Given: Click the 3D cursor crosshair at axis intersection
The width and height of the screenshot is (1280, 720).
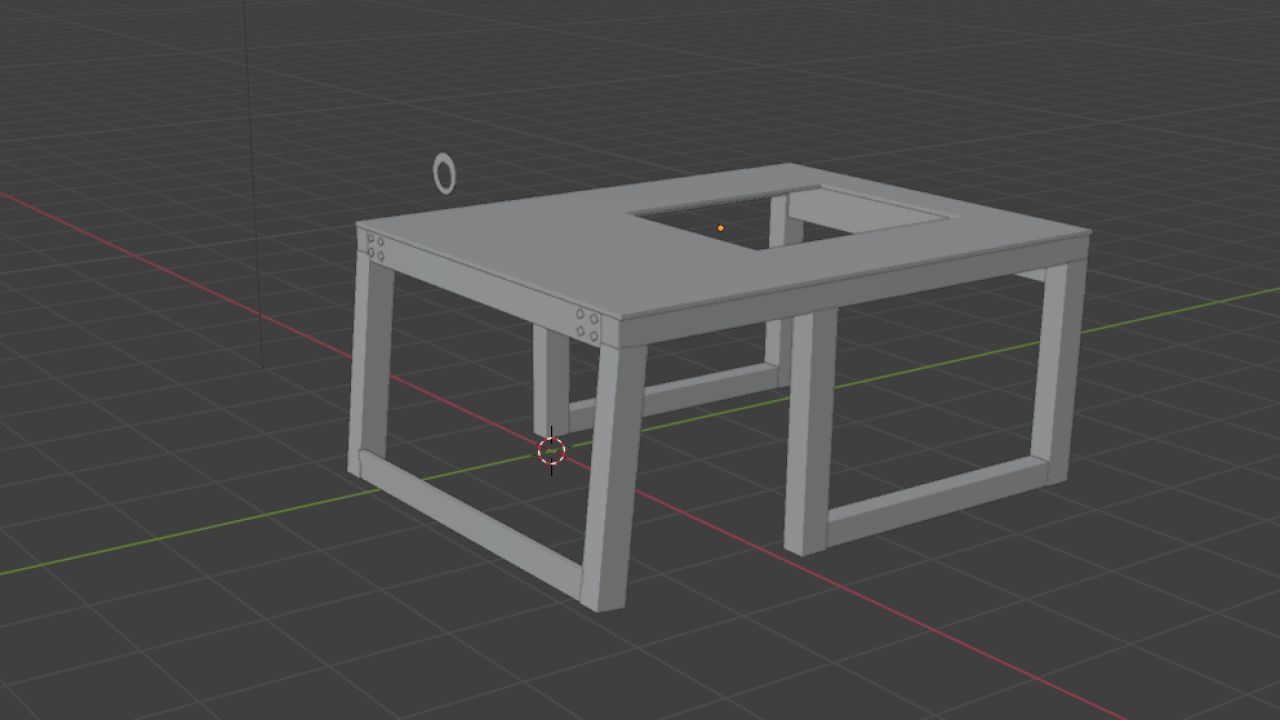Looking at the screenshot, I should point(551,451).
